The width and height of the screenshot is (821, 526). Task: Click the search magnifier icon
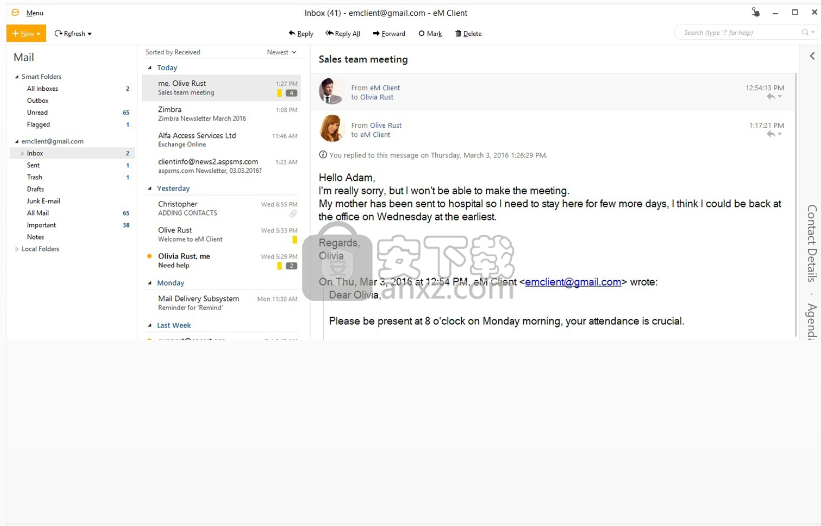[x=805, y=32]
